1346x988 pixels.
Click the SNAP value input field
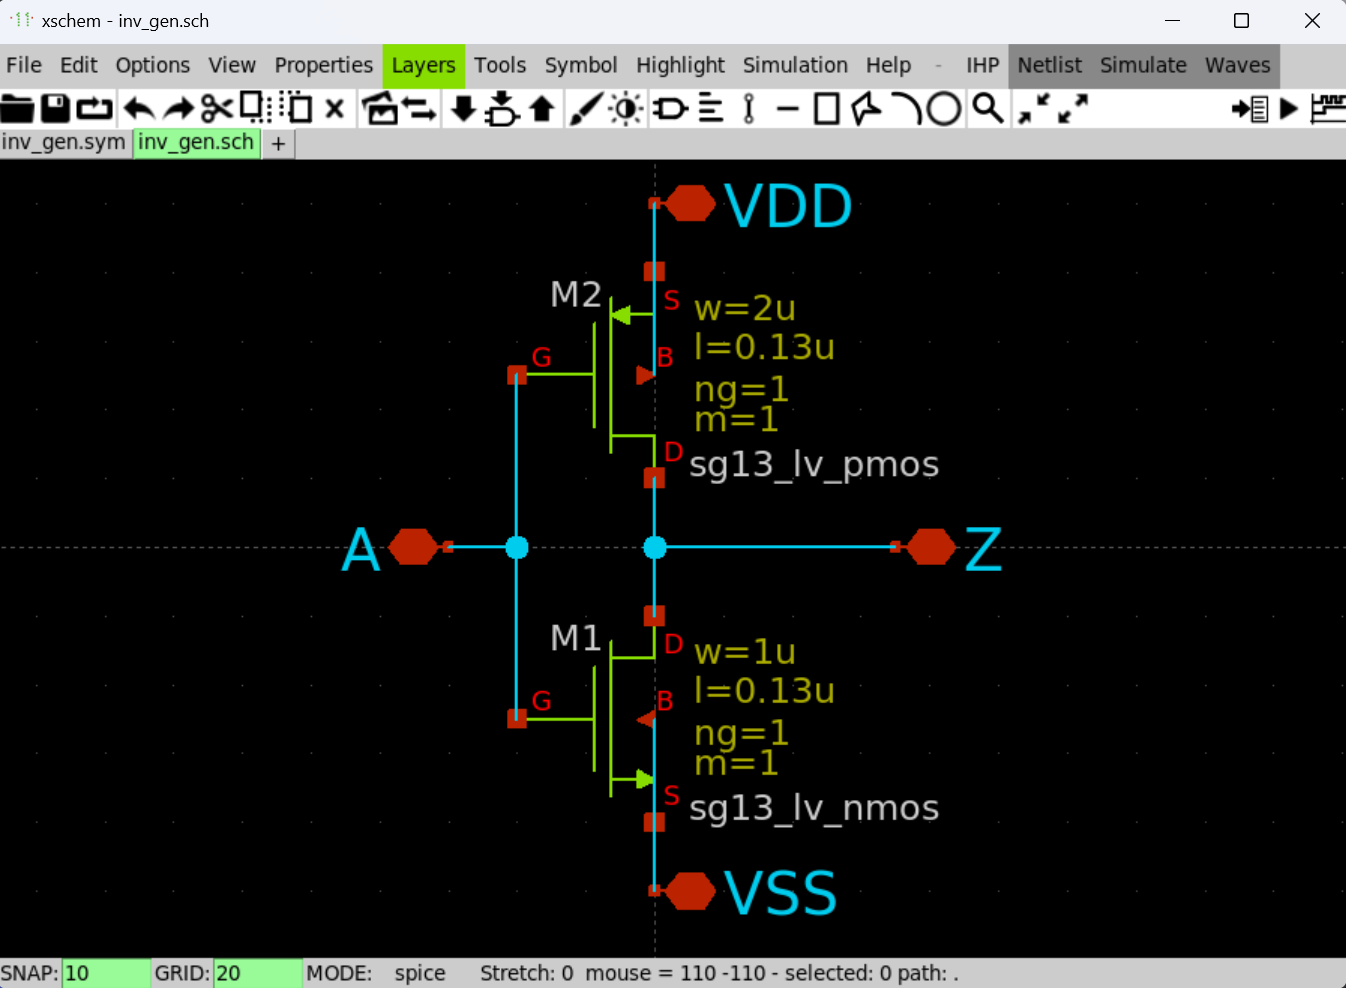(x=106, y=973)
